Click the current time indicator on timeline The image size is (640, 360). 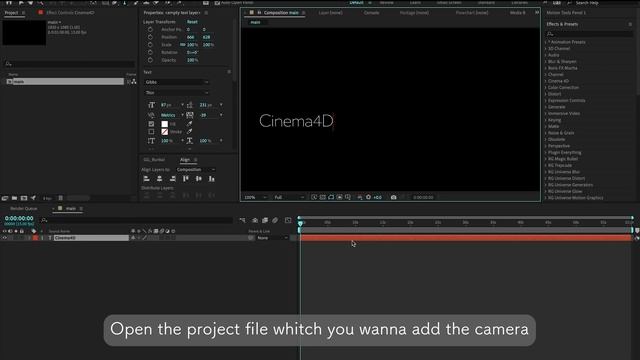coord(300,223)
